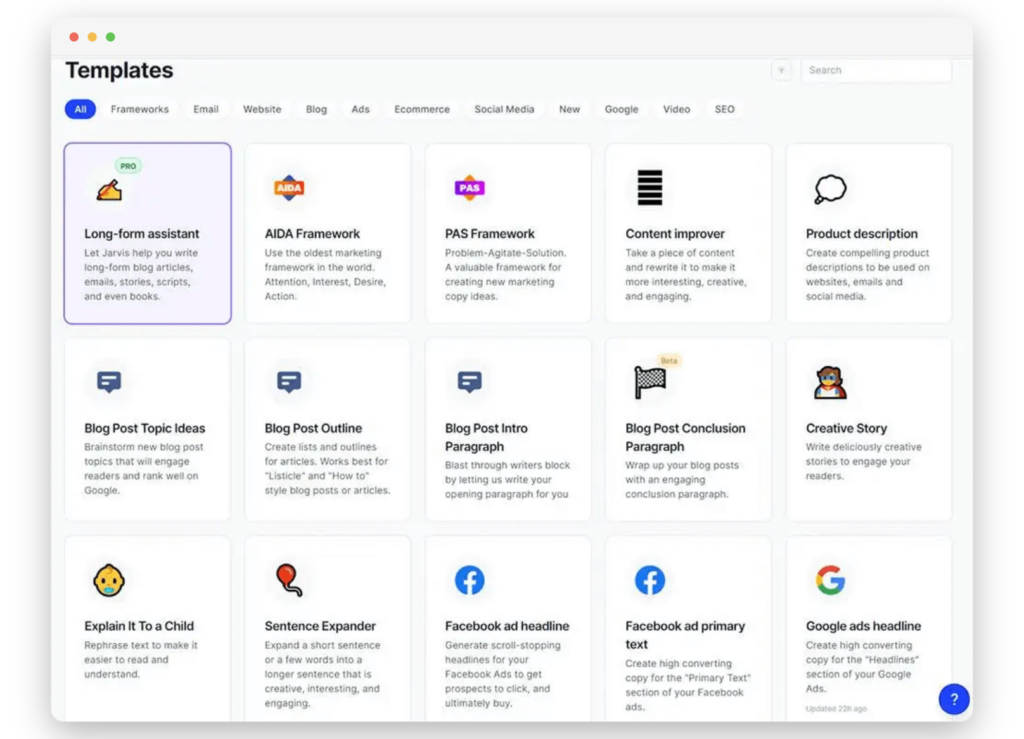1024x739 pixels.
Task: Click the AIDA Framework icon
Action: pos(289,188)
